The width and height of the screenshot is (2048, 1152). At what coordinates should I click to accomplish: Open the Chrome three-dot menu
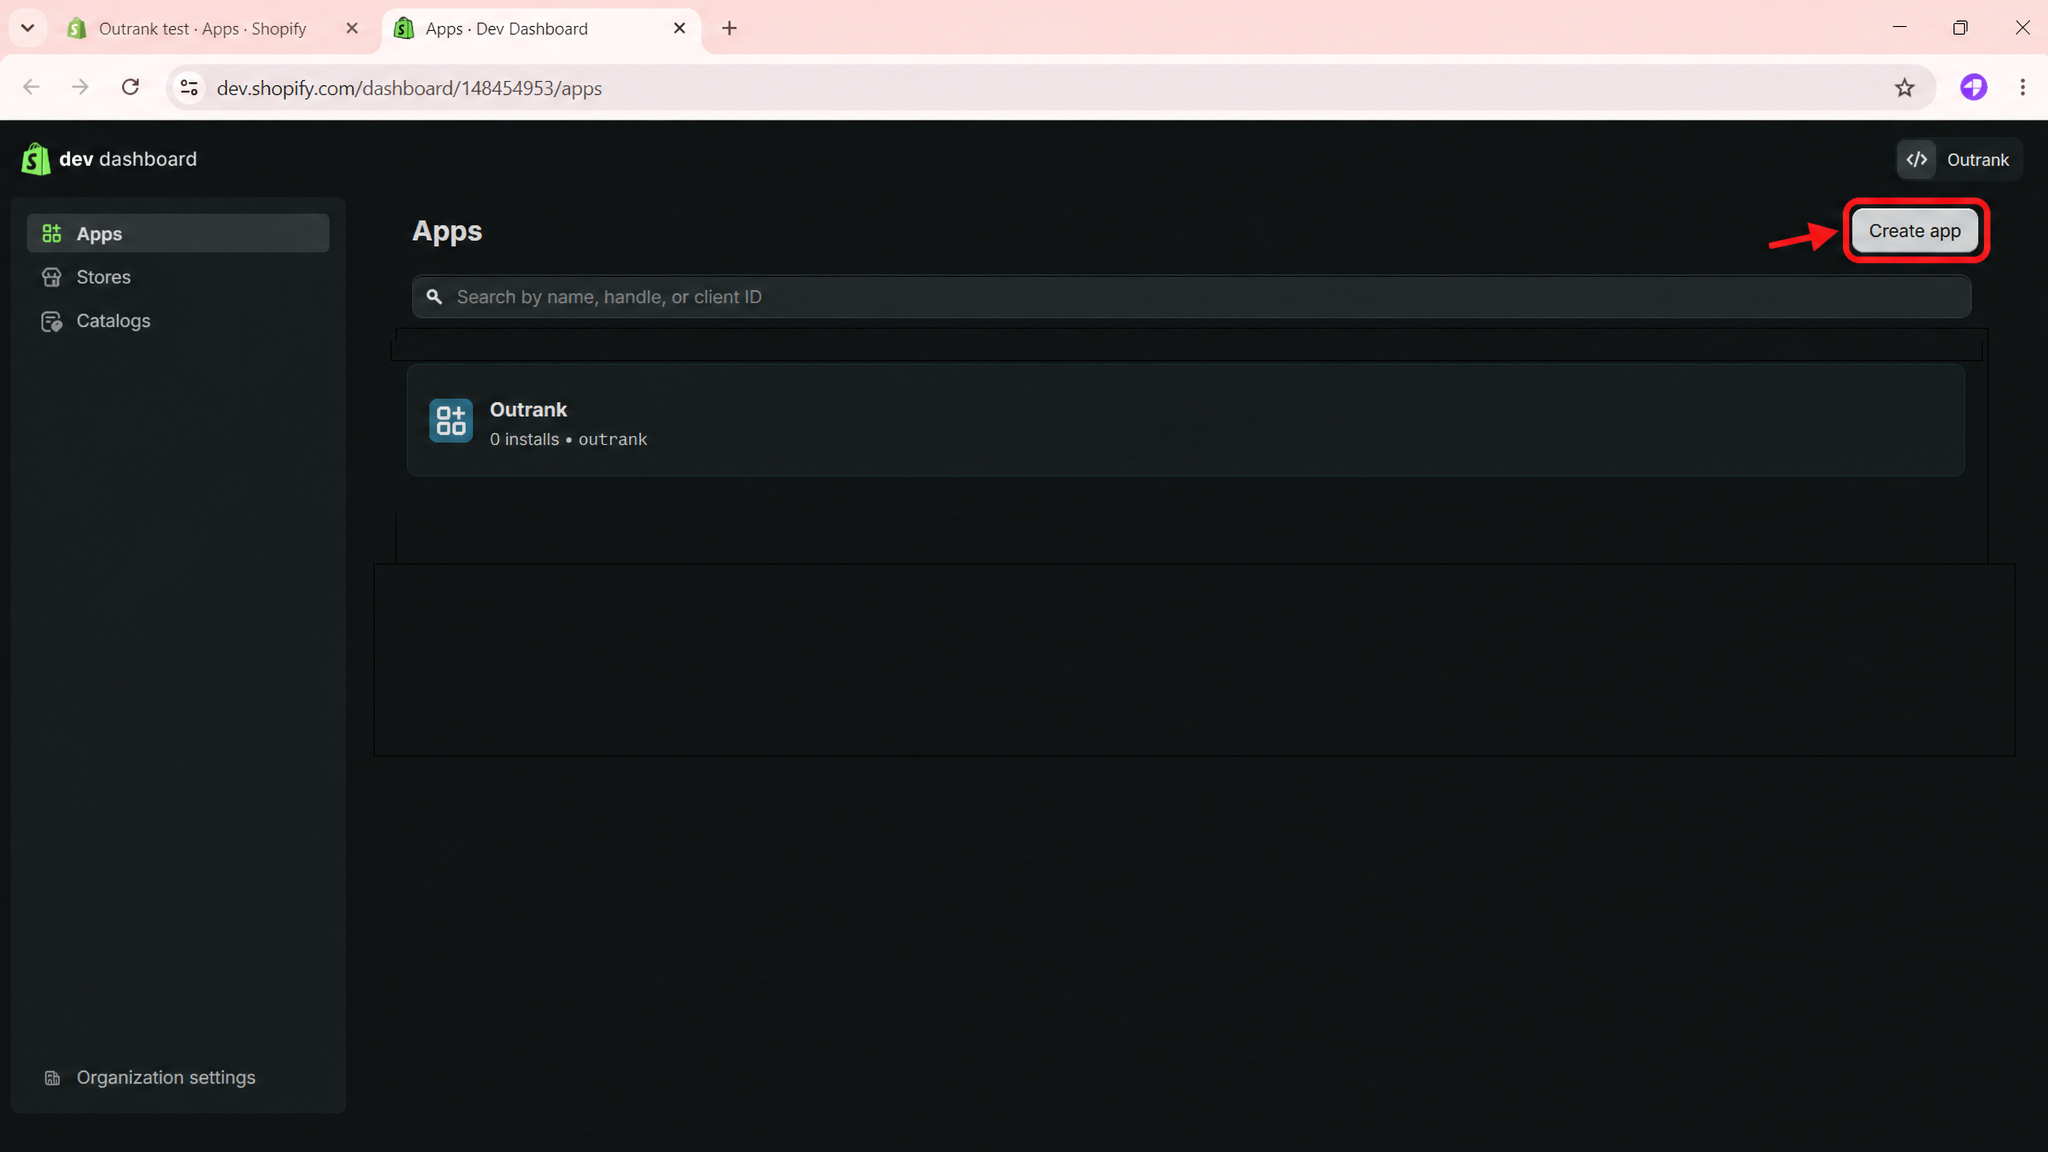pyautogui.click(x=2022, y=88)
